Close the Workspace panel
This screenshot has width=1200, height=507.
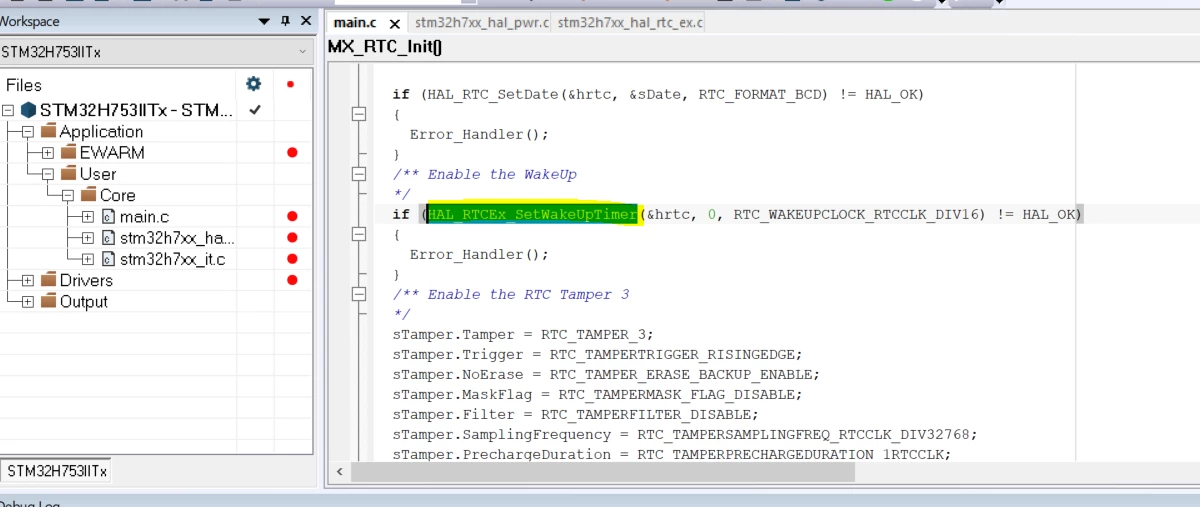305,21
